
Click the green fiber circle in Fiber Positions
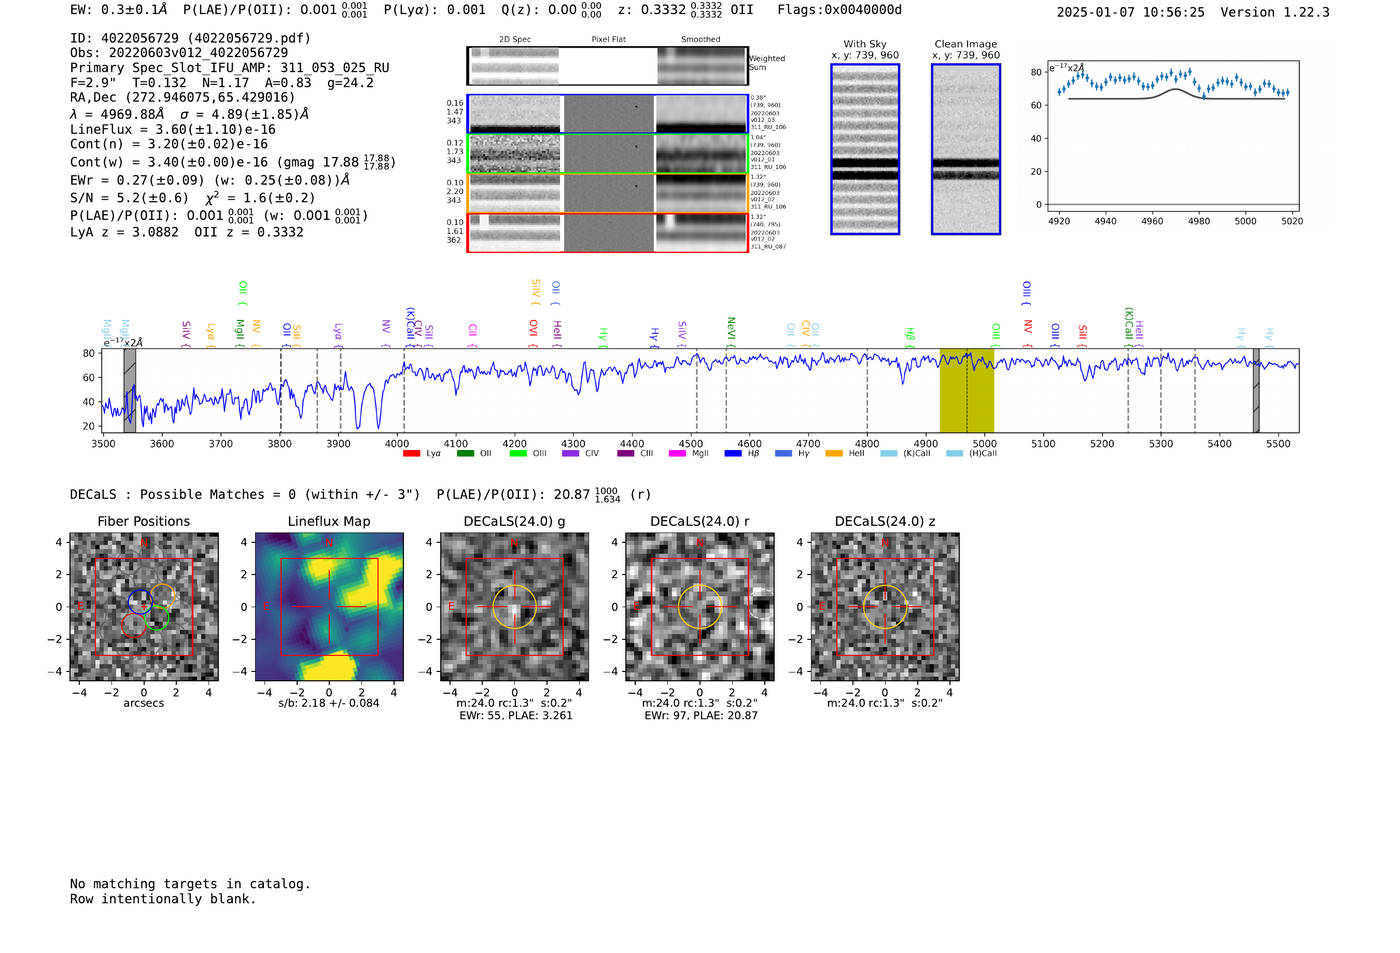click(157, 618)
